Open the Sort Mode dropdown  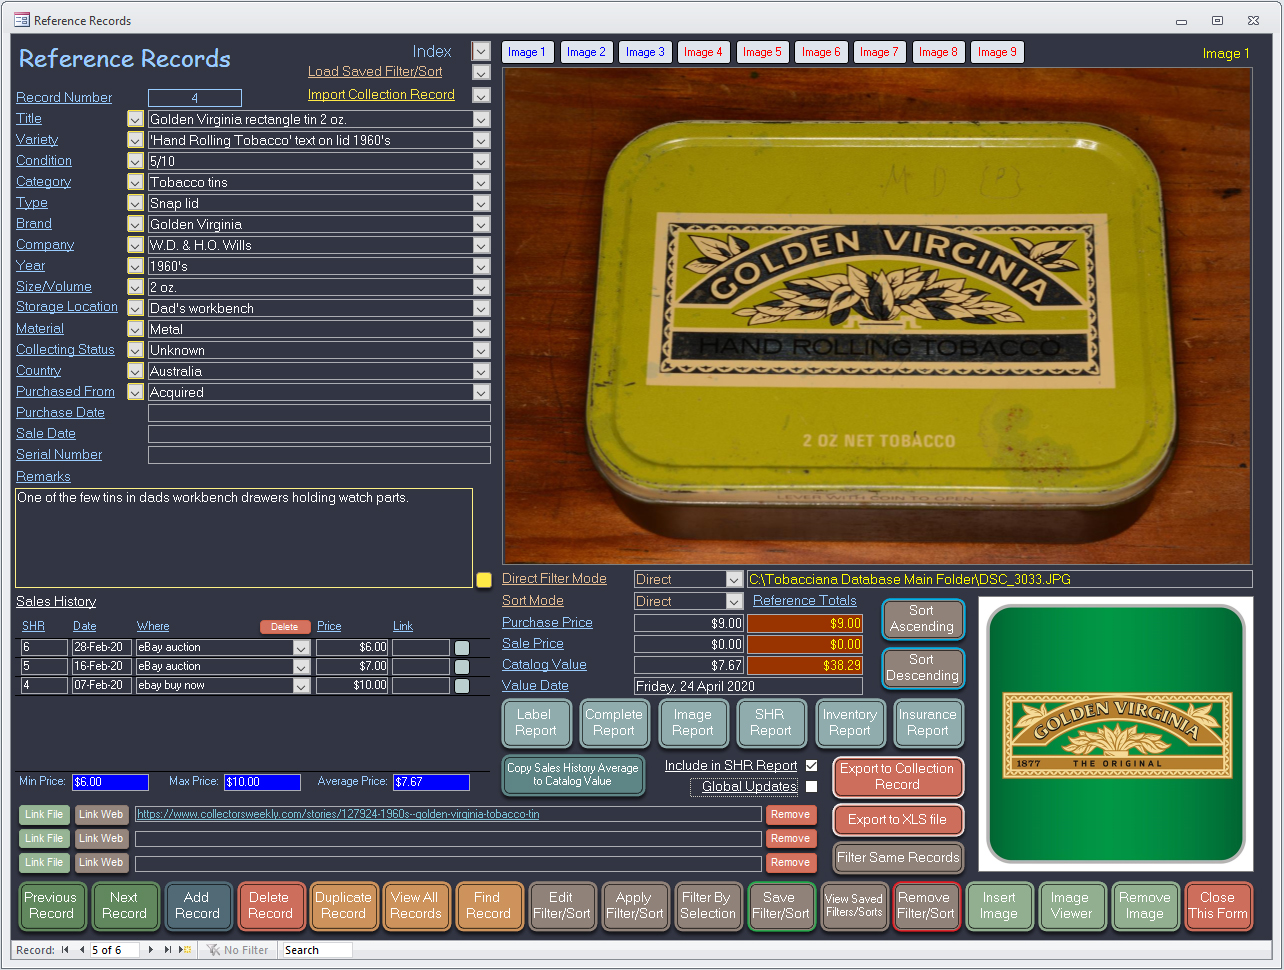pos(734,601)
